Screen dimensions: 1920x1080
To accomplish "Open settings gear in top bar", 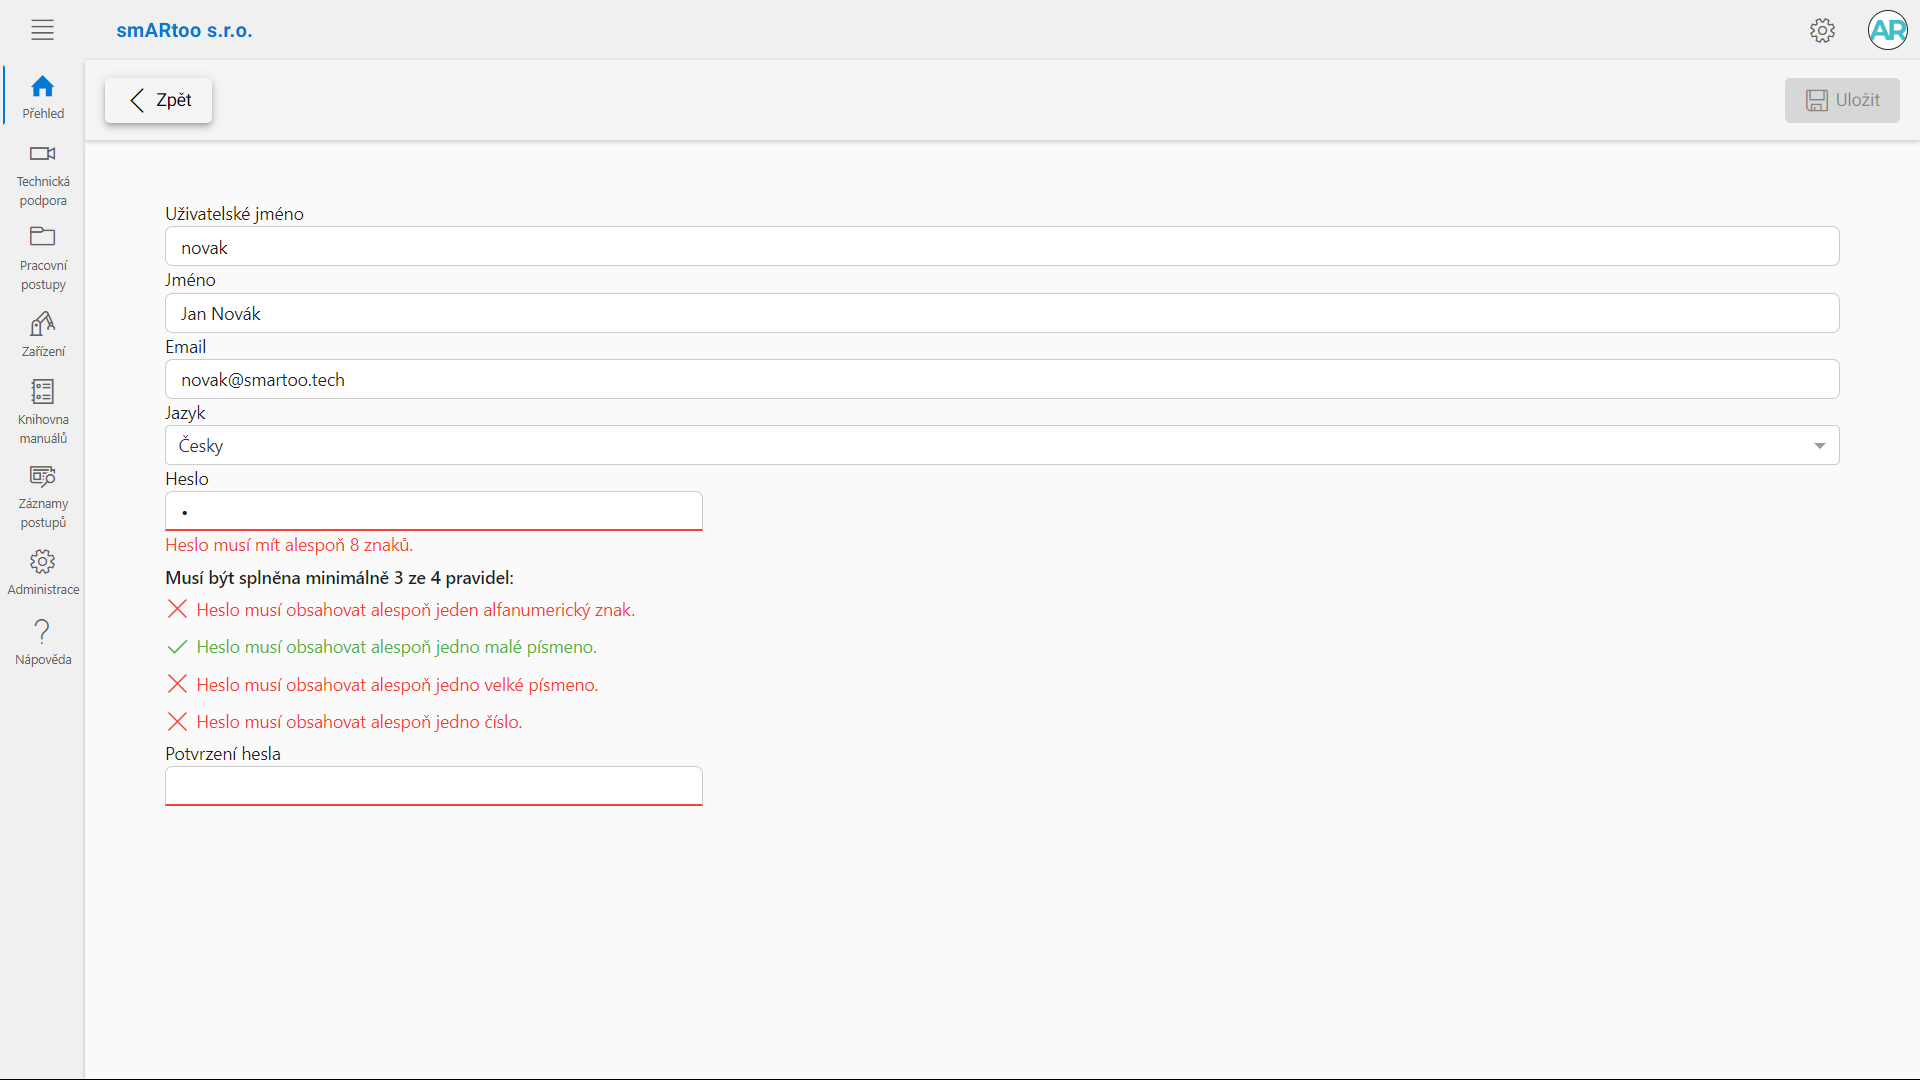I will [x=1822, y=30].
